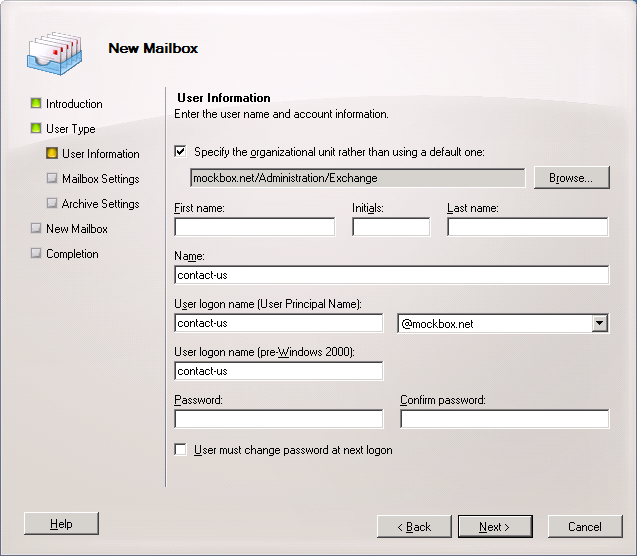Focus the First name field
Image resolution: width=637 pixels, height=556 pixels.
[255, 227]
